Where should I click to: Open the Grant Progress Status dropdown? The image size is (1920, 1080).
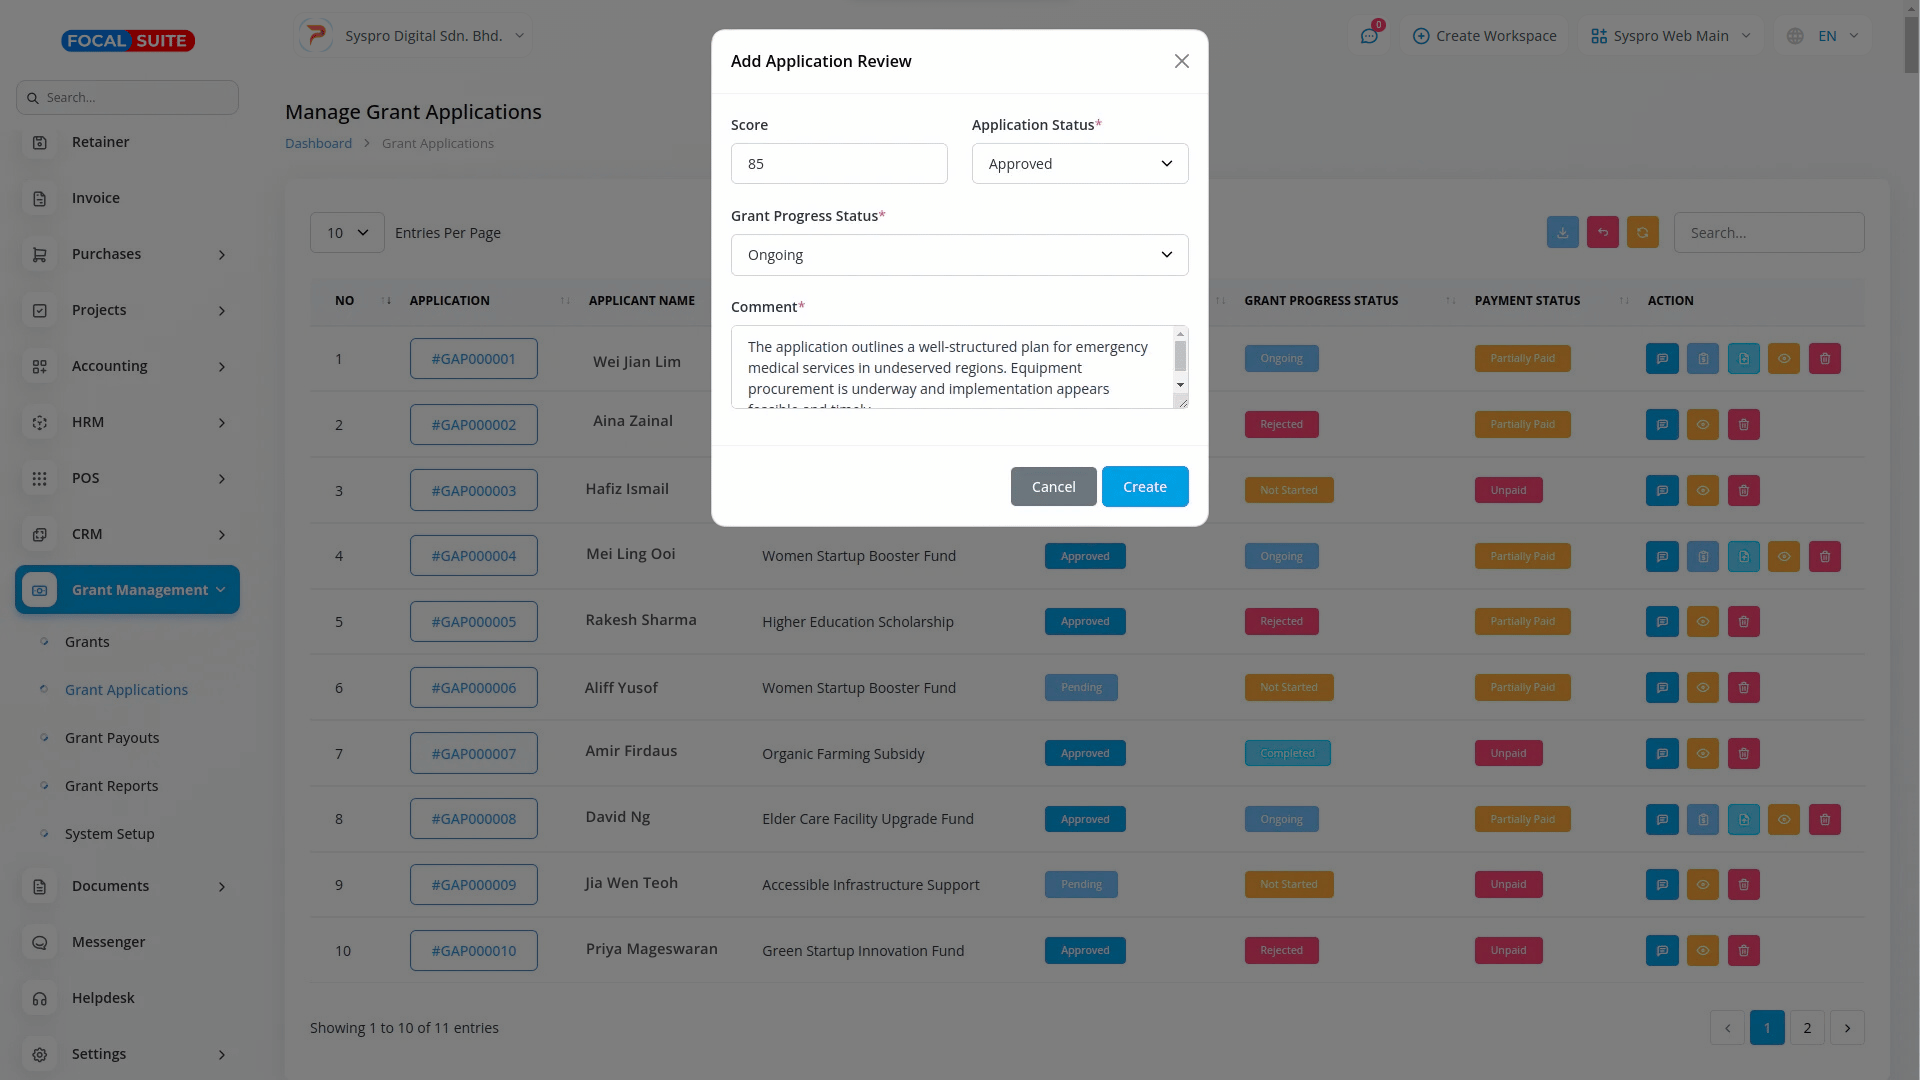click(x=959, y=255)
